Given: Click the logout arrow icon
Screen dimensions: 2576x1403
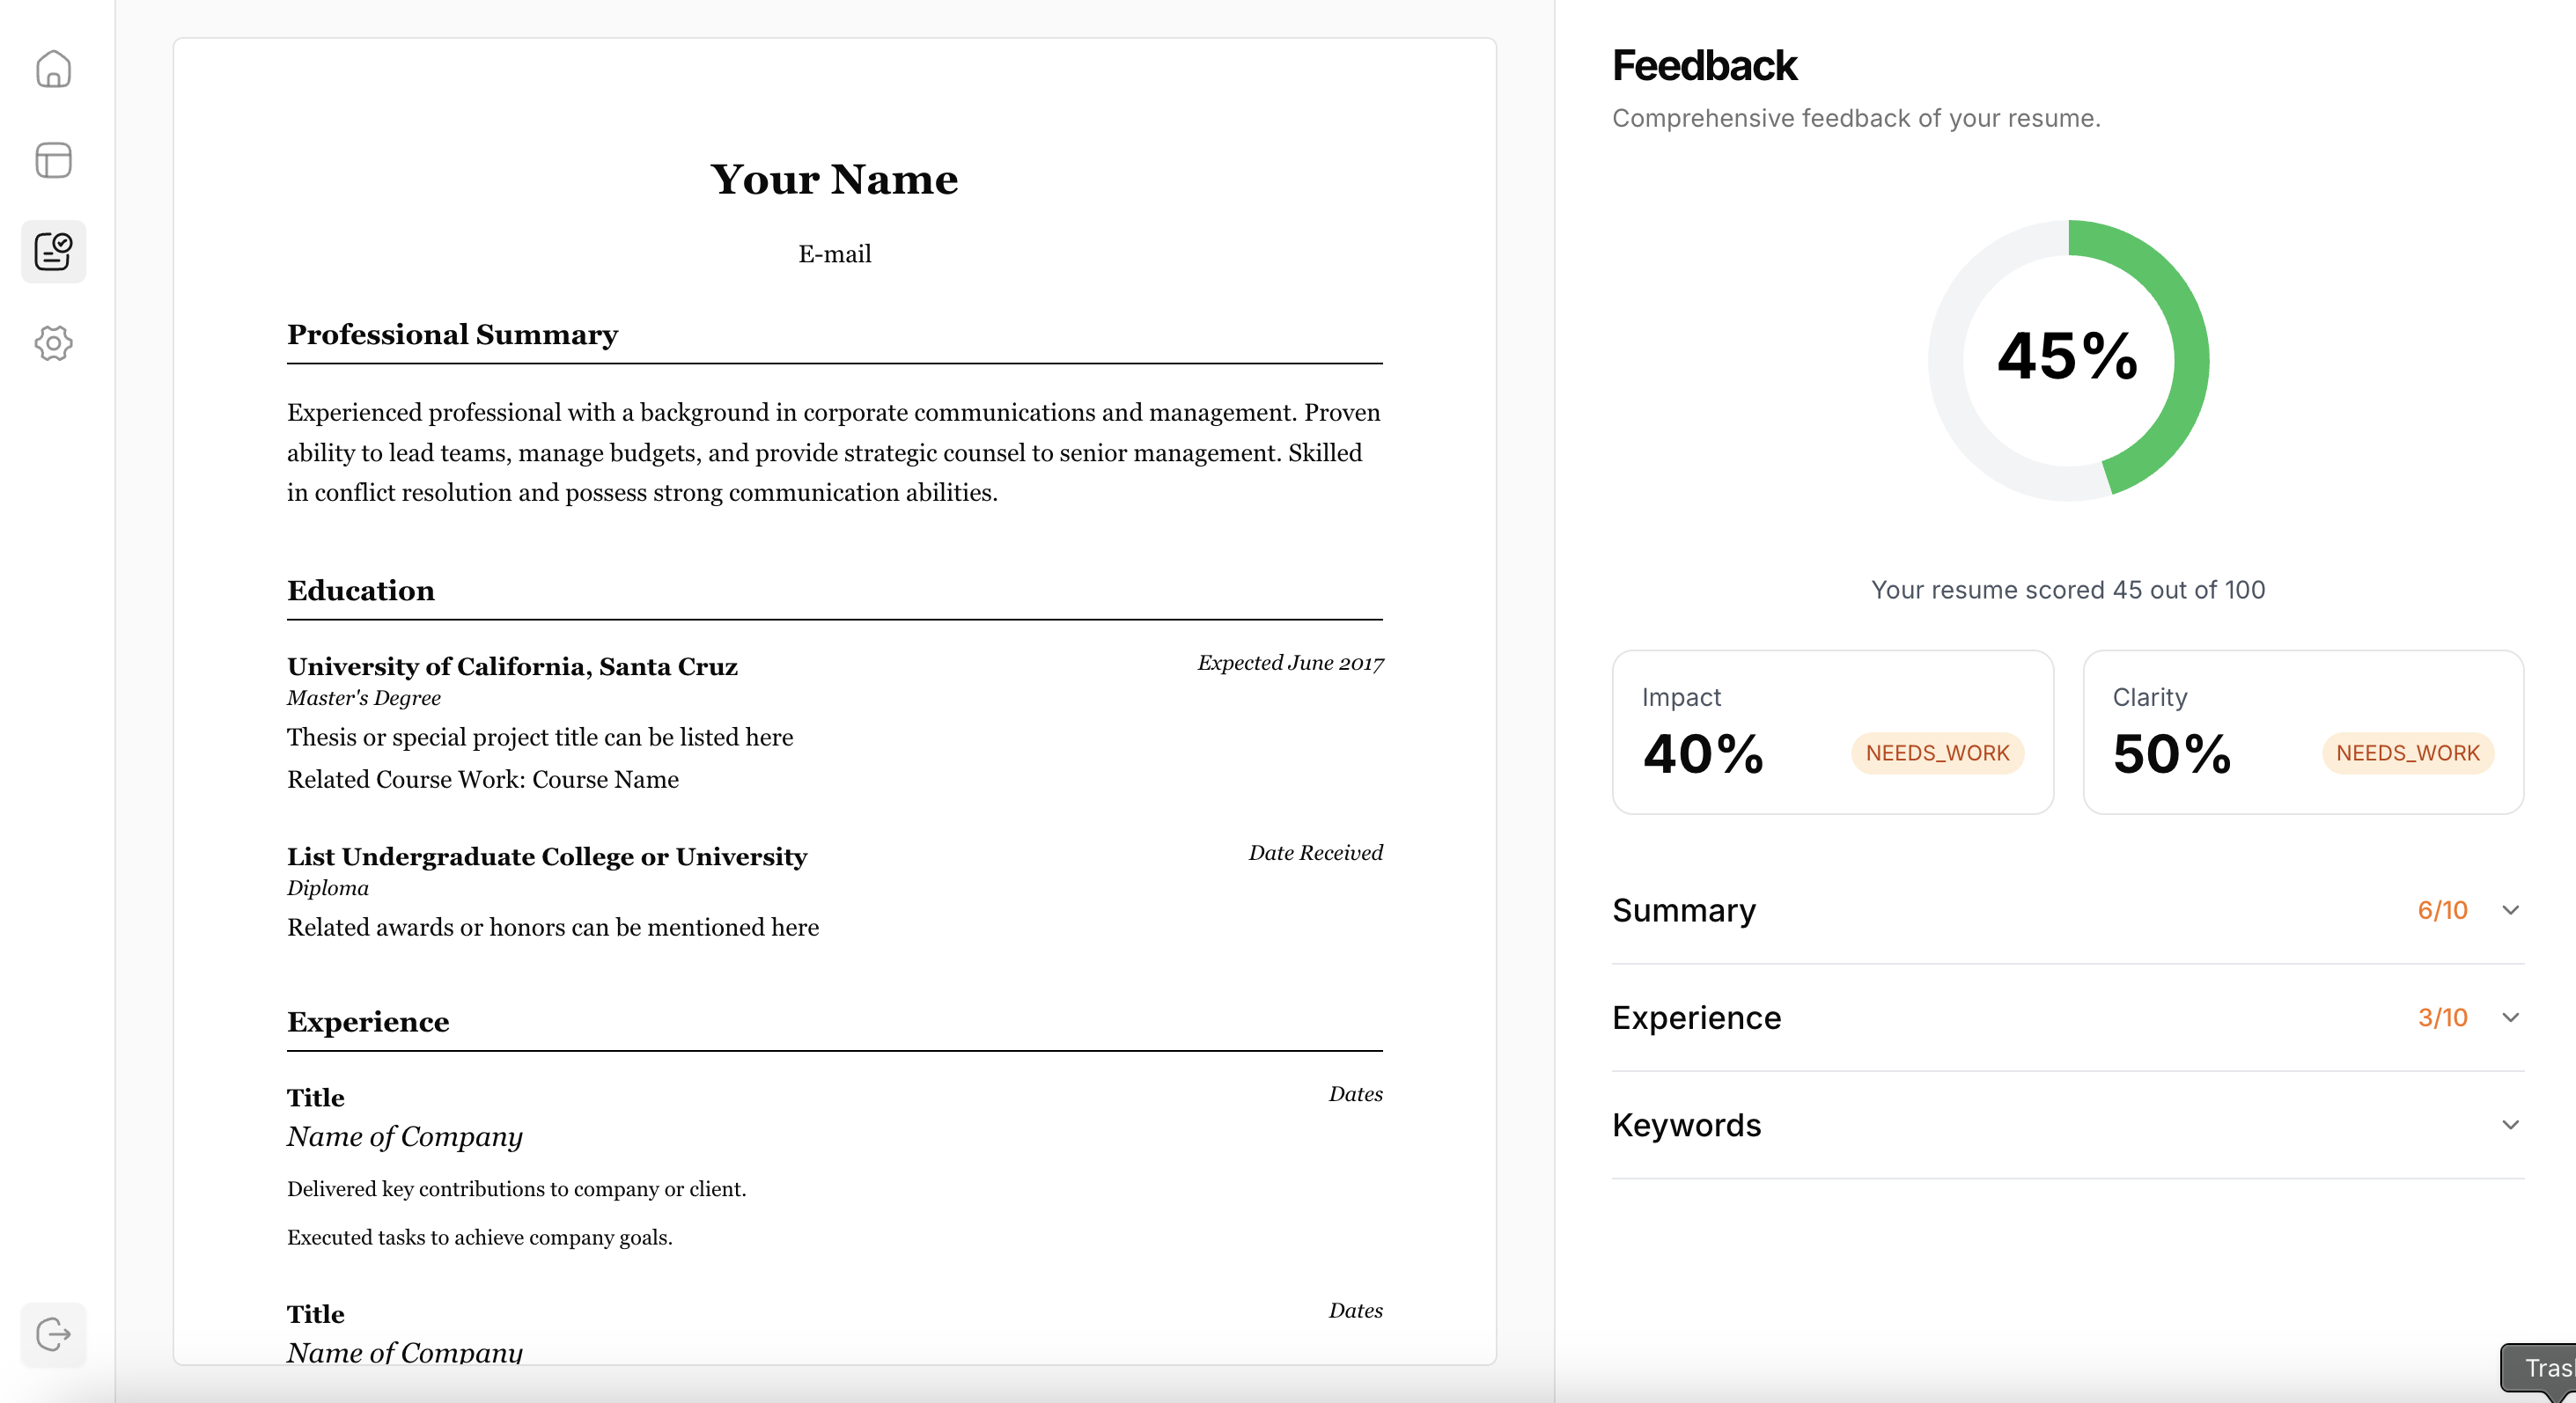Looking at the screenshot, I should [53, 1334].
